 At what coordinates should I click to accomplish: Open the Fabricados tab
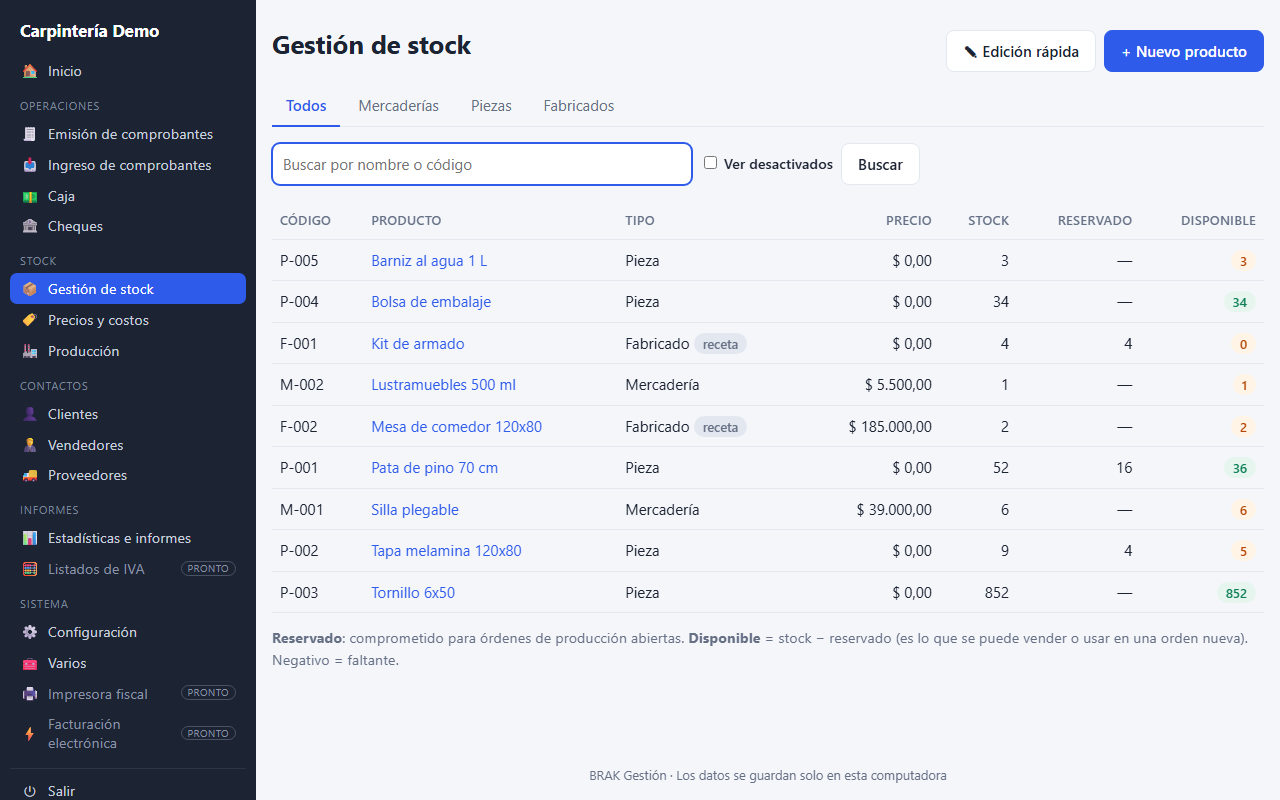579,106
